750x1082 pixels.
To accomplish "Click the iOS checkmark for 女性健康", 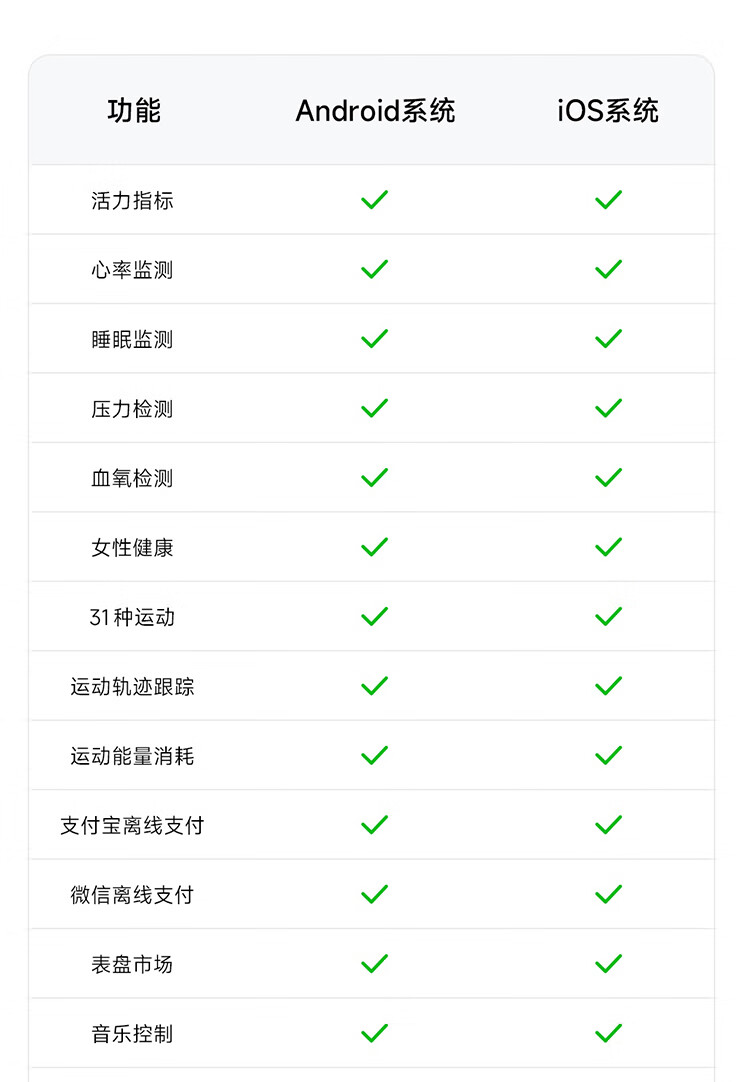I will pos(608,547).
